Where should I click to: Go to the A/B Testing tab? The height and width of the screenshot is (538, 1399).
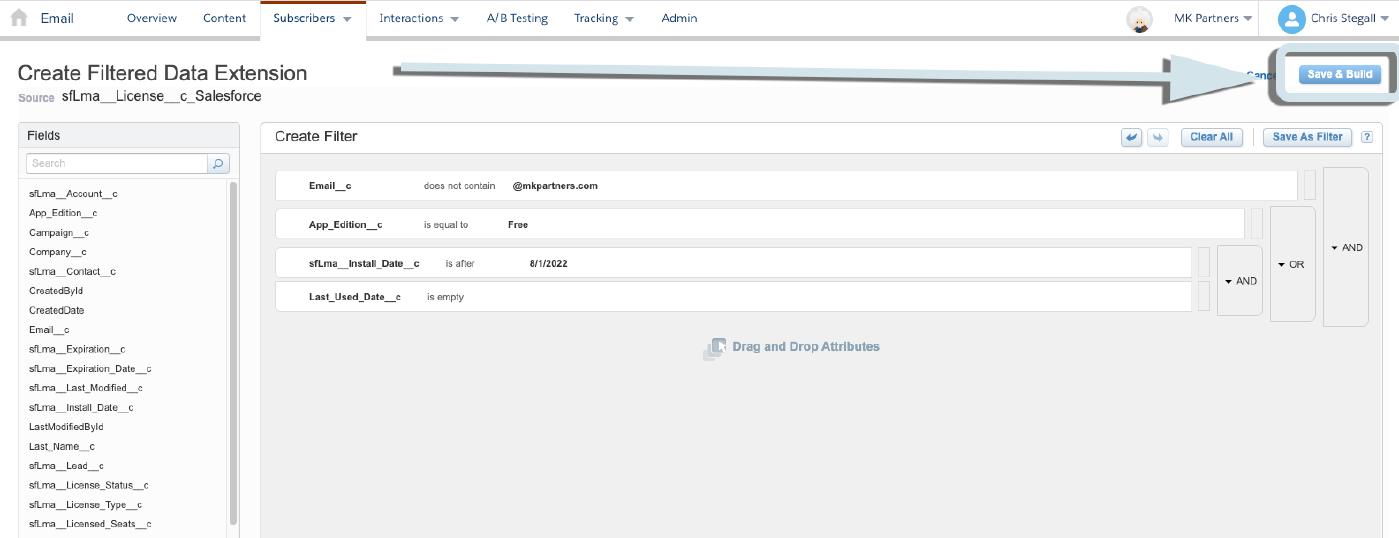[x=516, y=18]
